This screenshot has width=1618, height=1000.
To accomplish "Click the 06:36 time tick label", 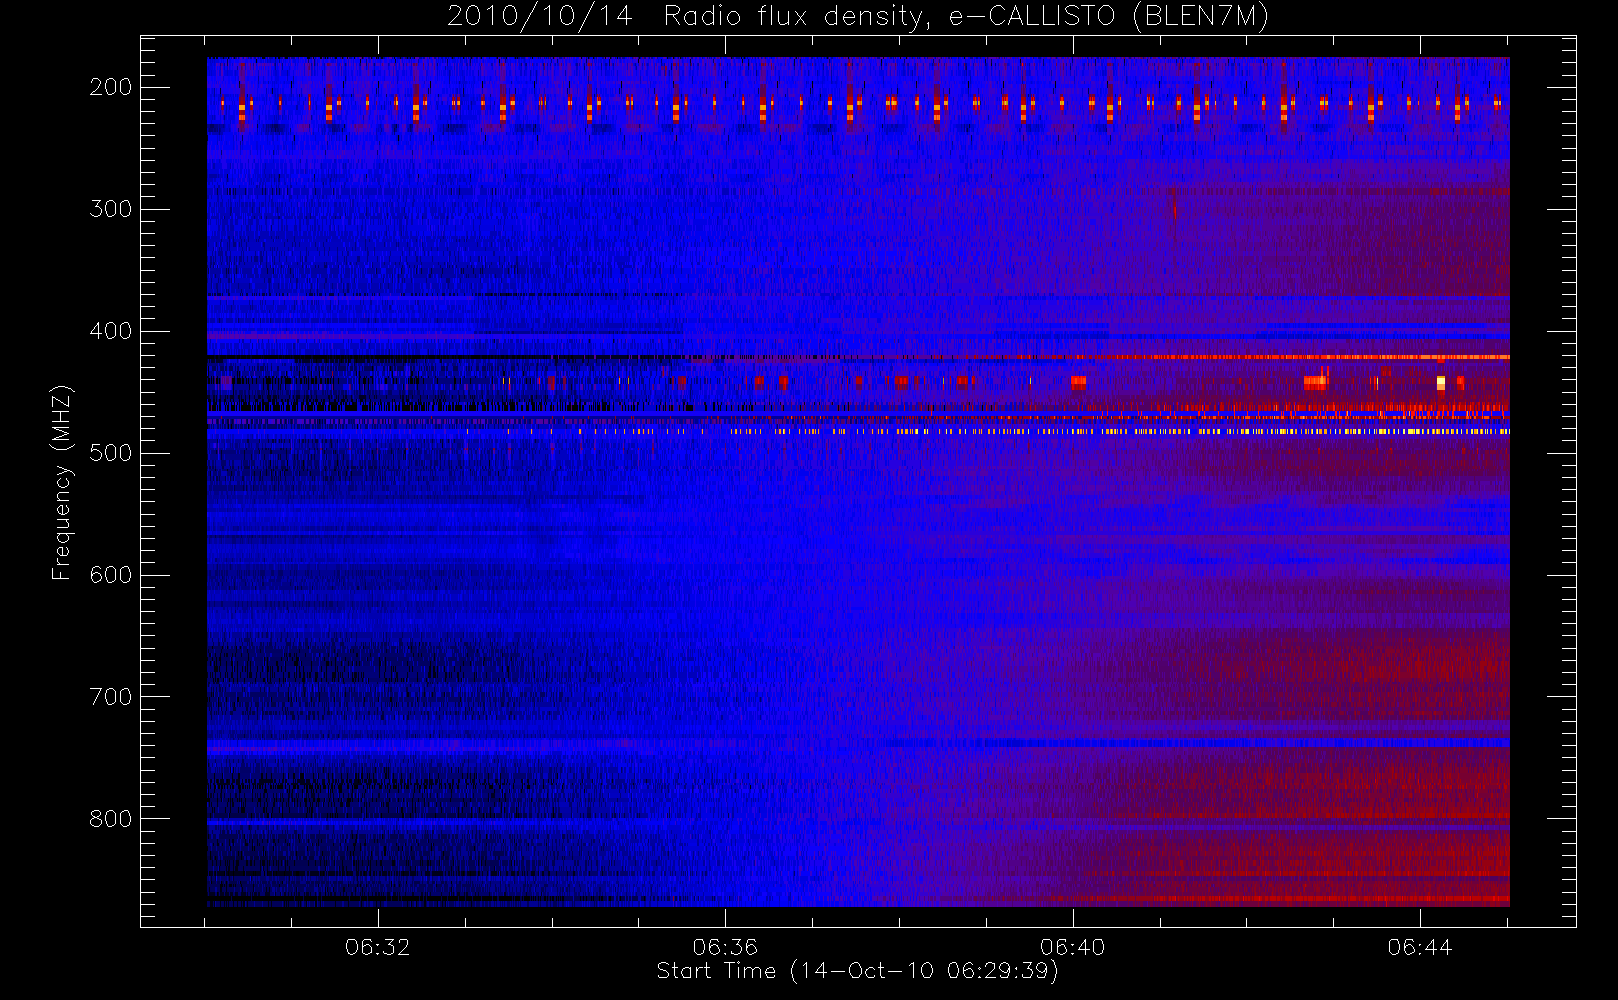I will point(725,947).
